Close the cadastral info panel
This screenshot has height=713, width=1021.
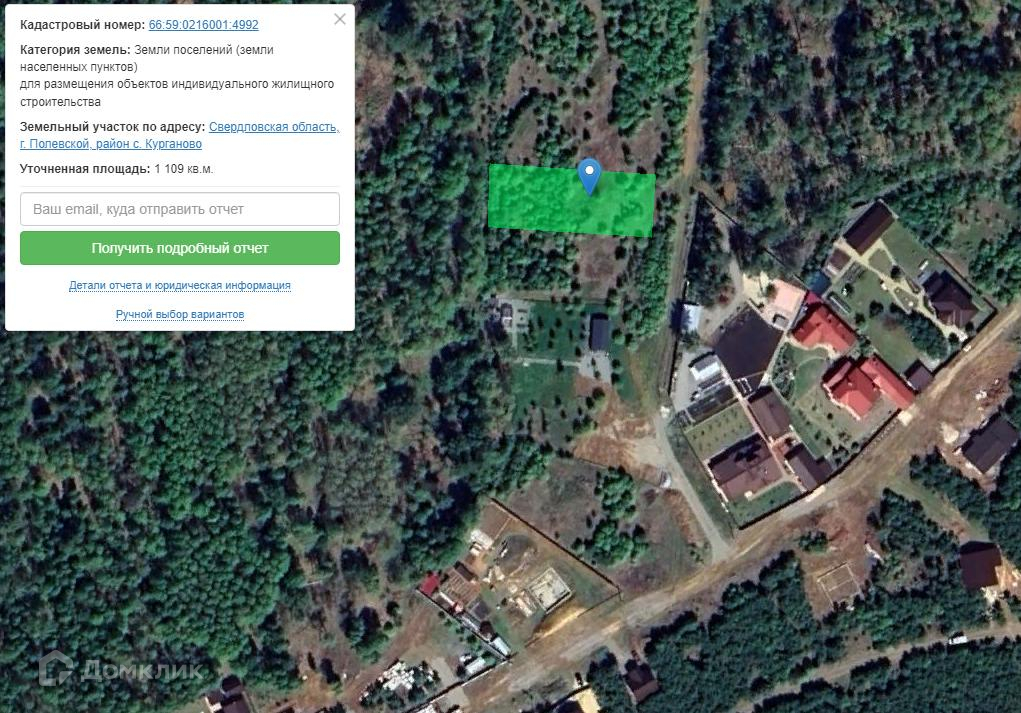[x=340, y=20]
